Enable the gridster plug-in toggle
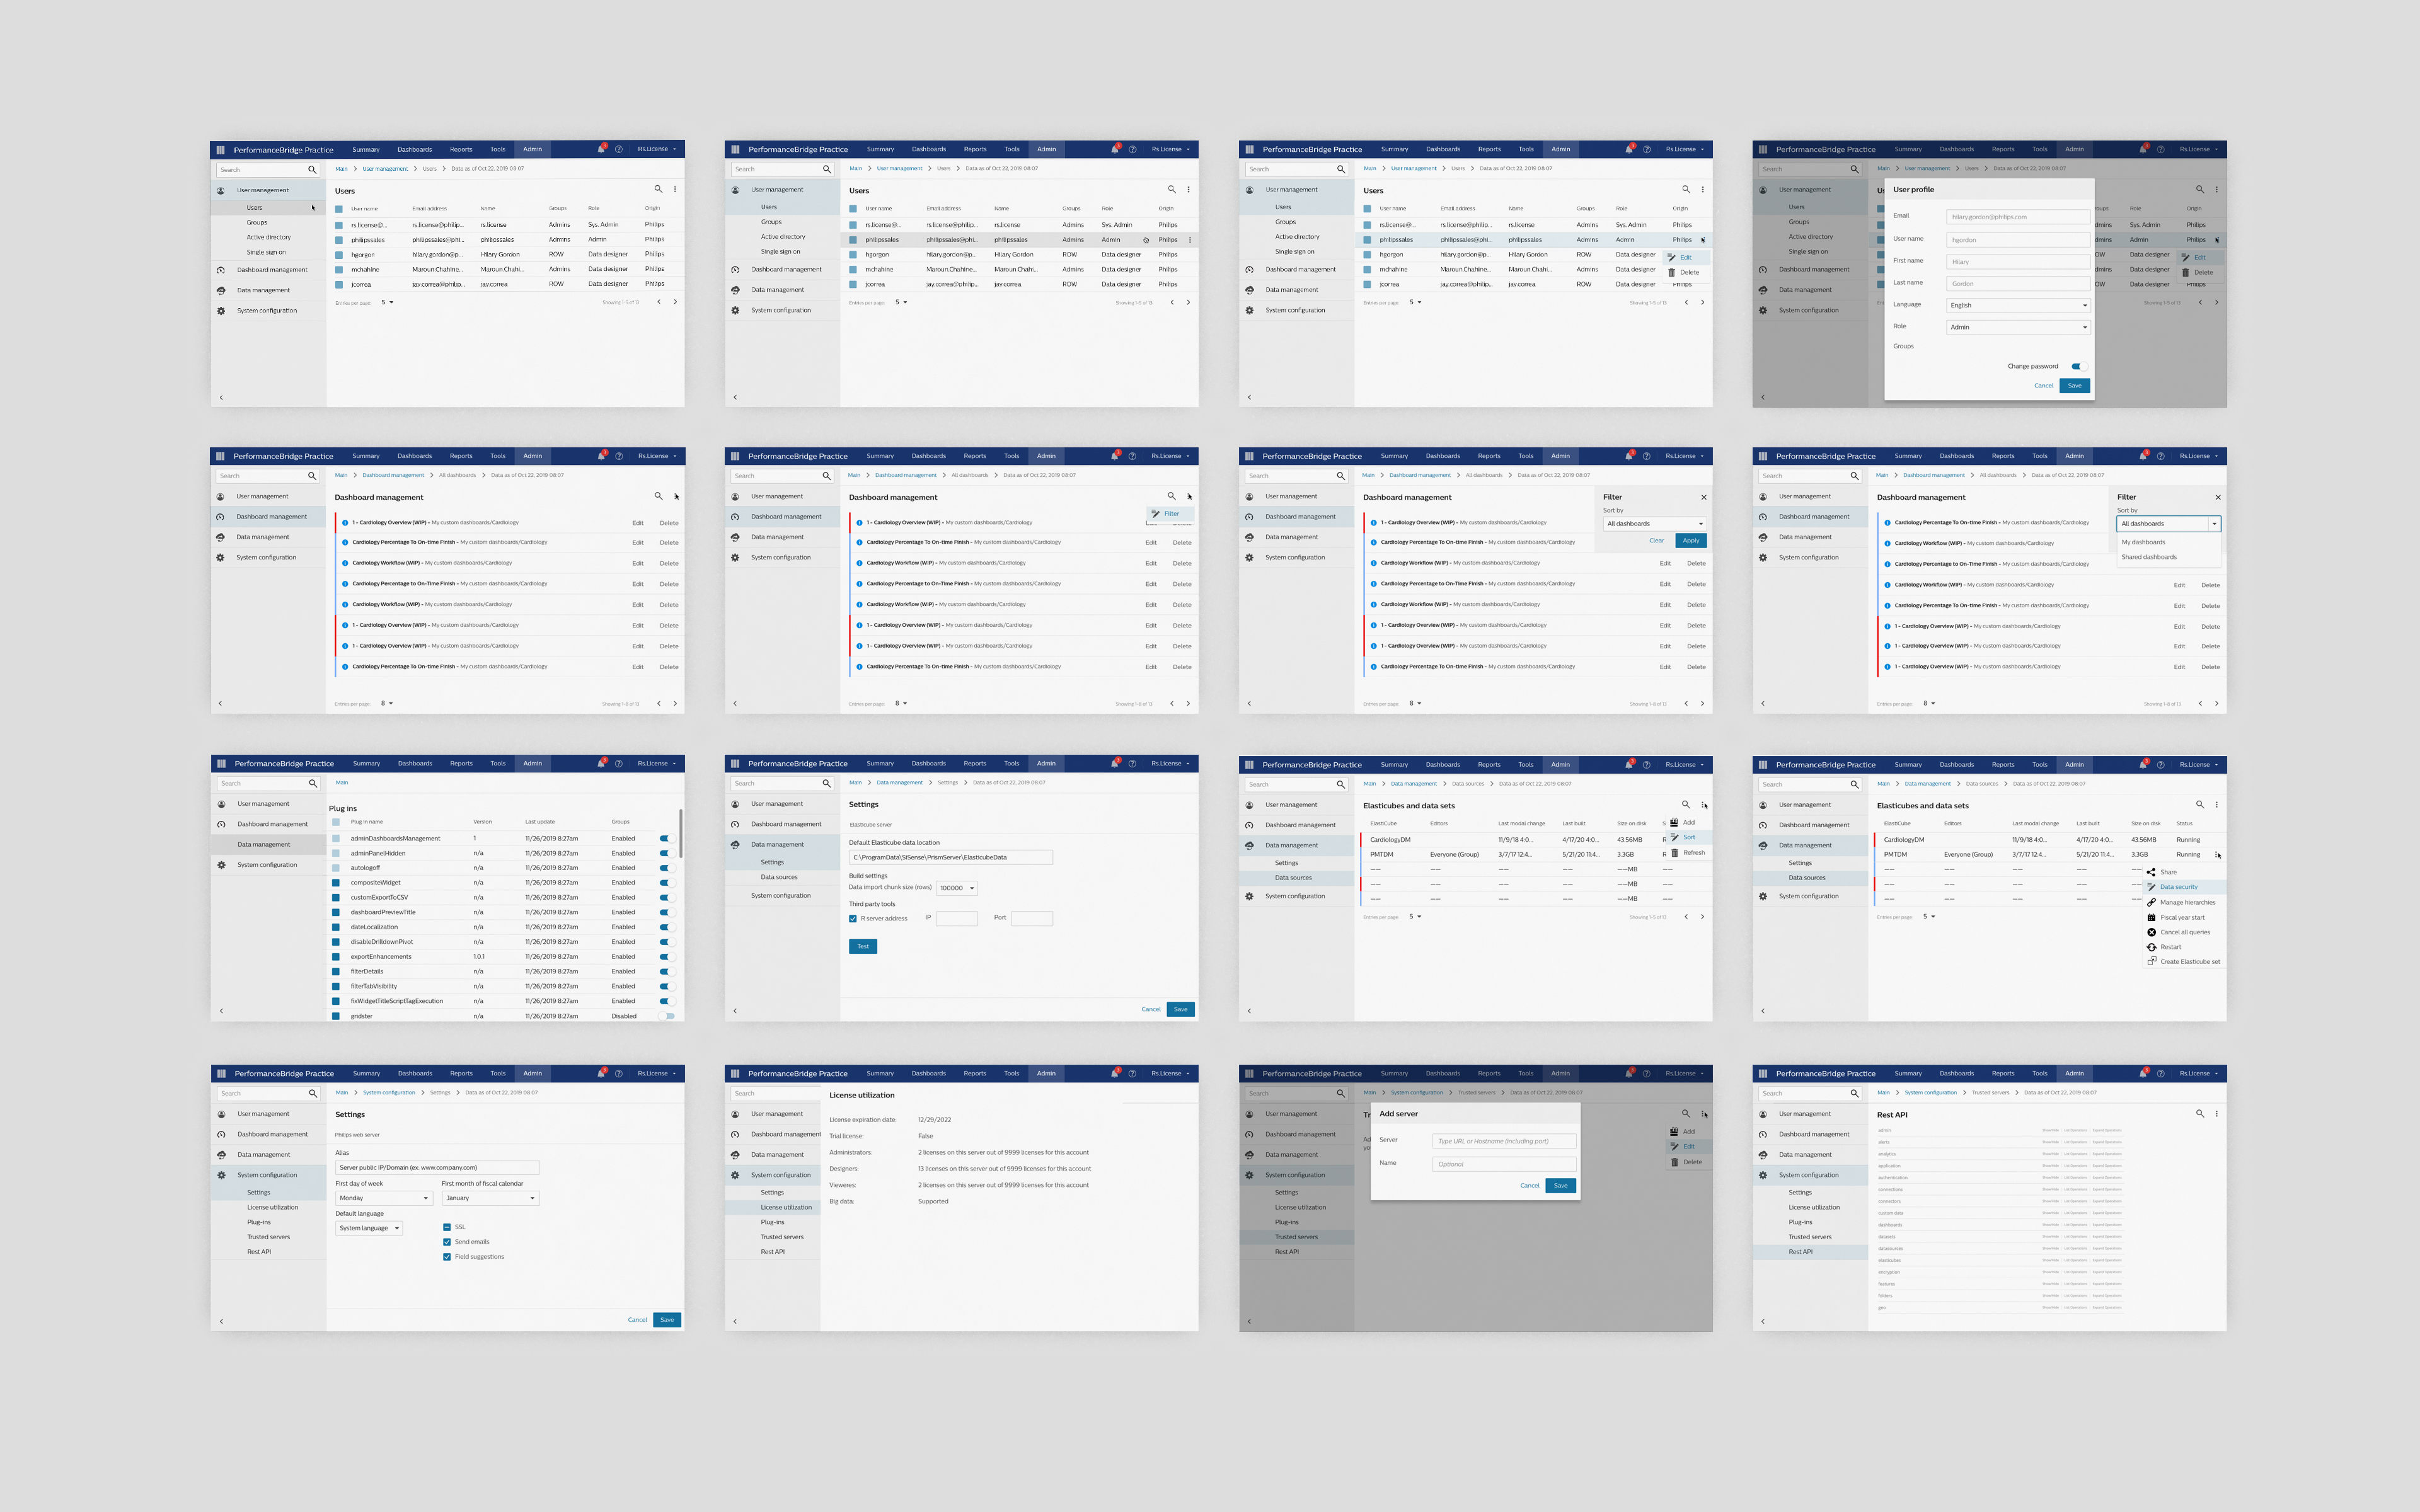The height and width of the screenshot is (1512, 2420). [666, 1016]
